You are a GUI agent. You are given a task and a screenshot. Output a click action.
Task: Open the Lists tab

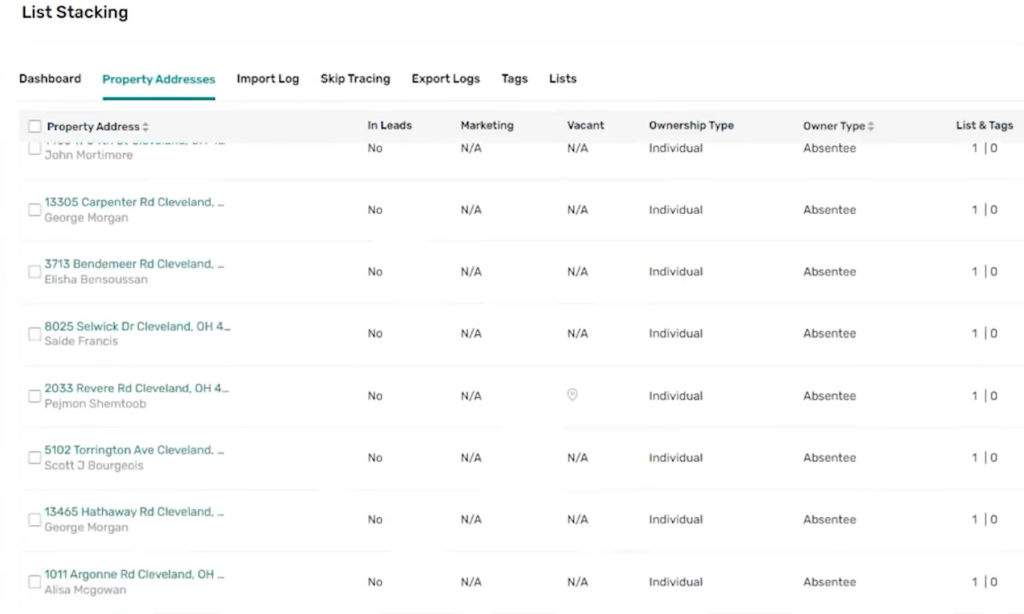562,78
